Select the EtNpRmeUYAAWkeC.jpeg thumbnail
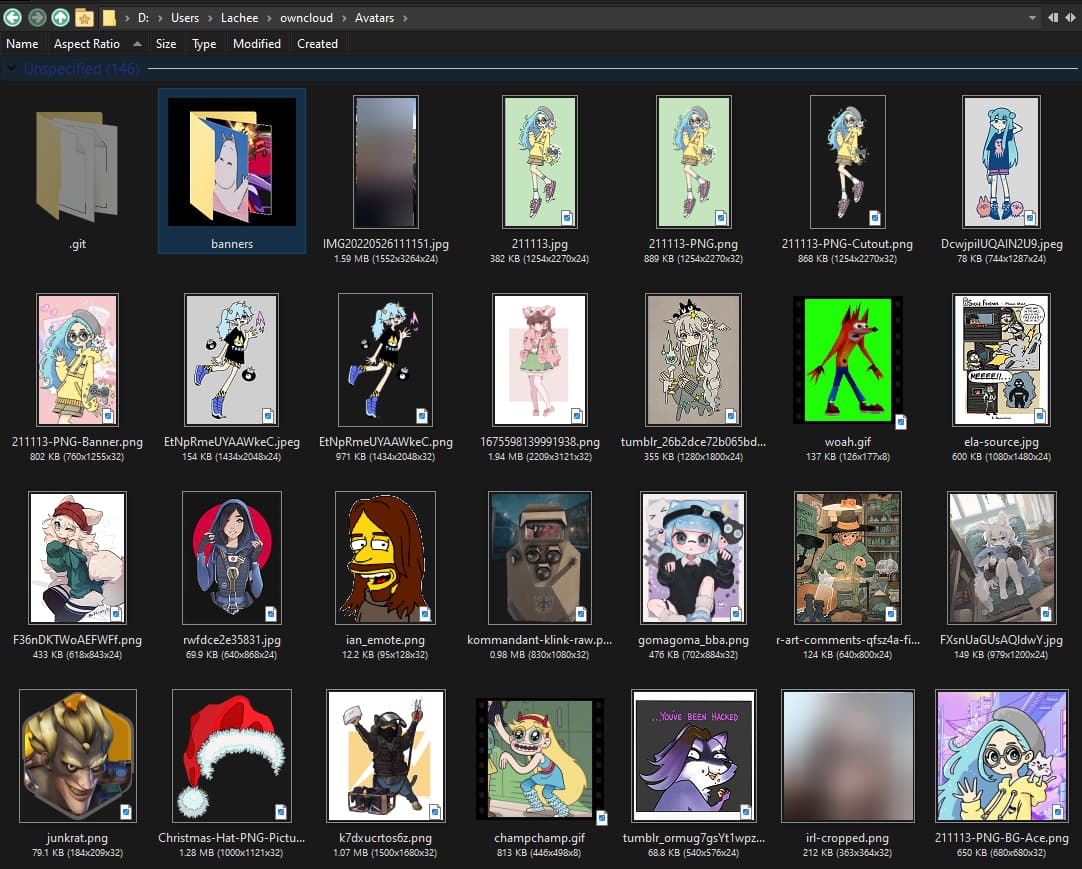Screen dimensions: 1082x869 pyautogui.click(x=232, y=360)
